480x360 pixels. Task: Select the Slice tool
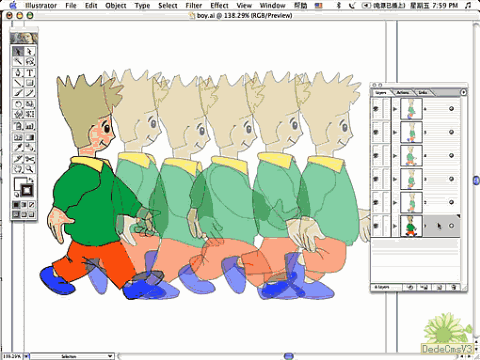click(x=18, y=159)
